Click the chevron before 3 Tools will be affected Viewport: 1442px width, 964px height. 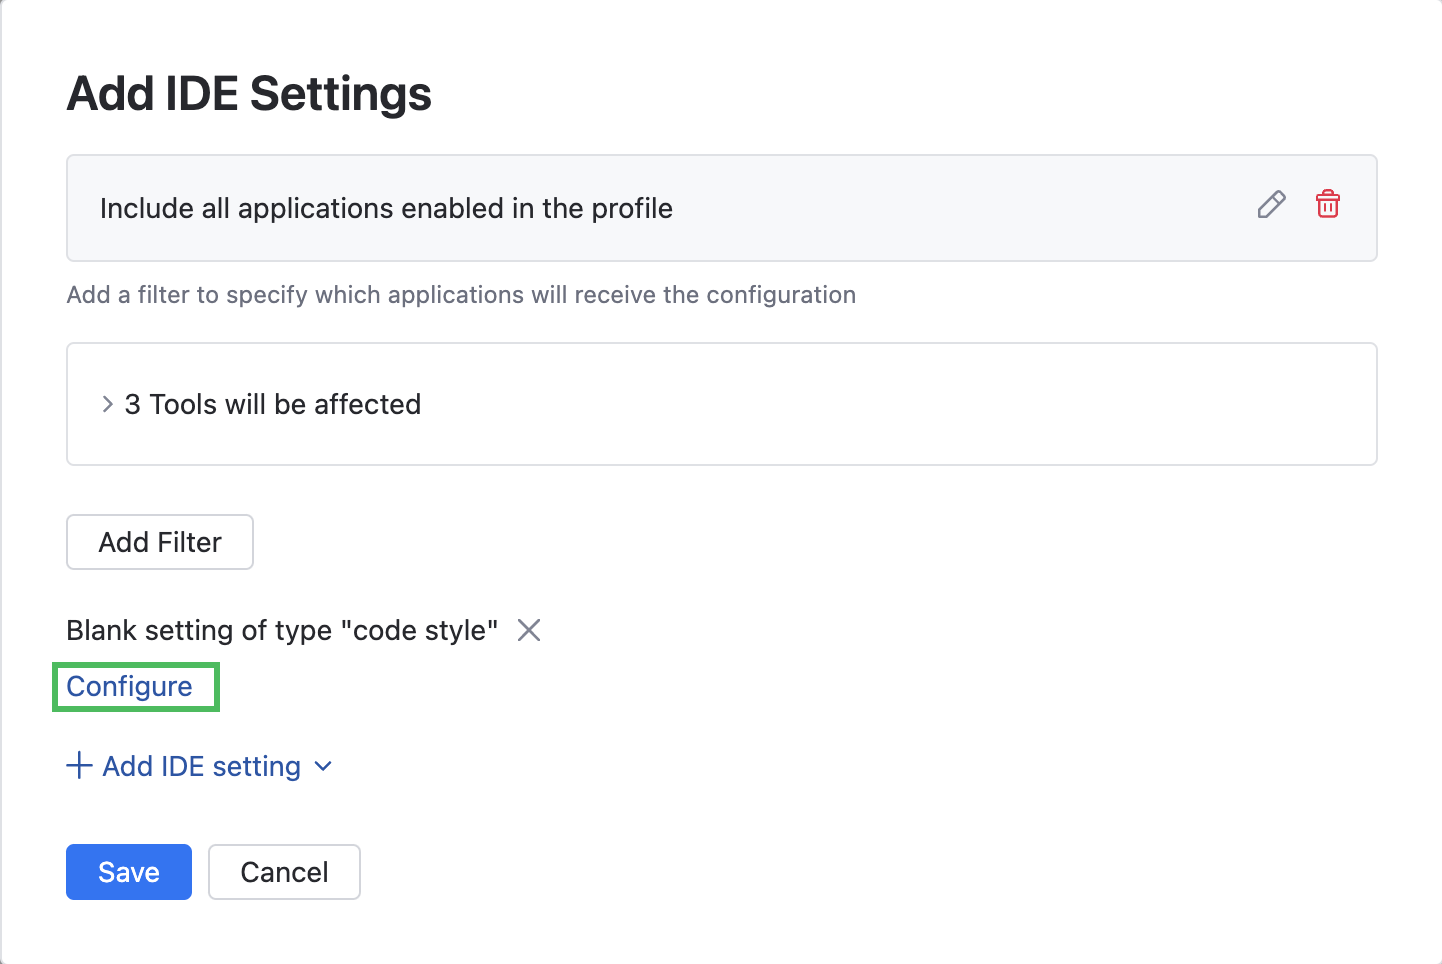[x=106, y=404]
